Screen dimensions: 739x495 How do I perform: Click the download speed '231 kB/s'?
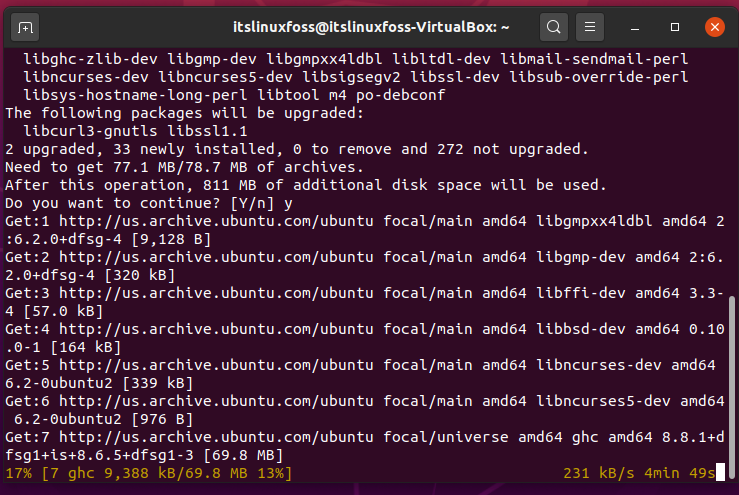[599, 473]
